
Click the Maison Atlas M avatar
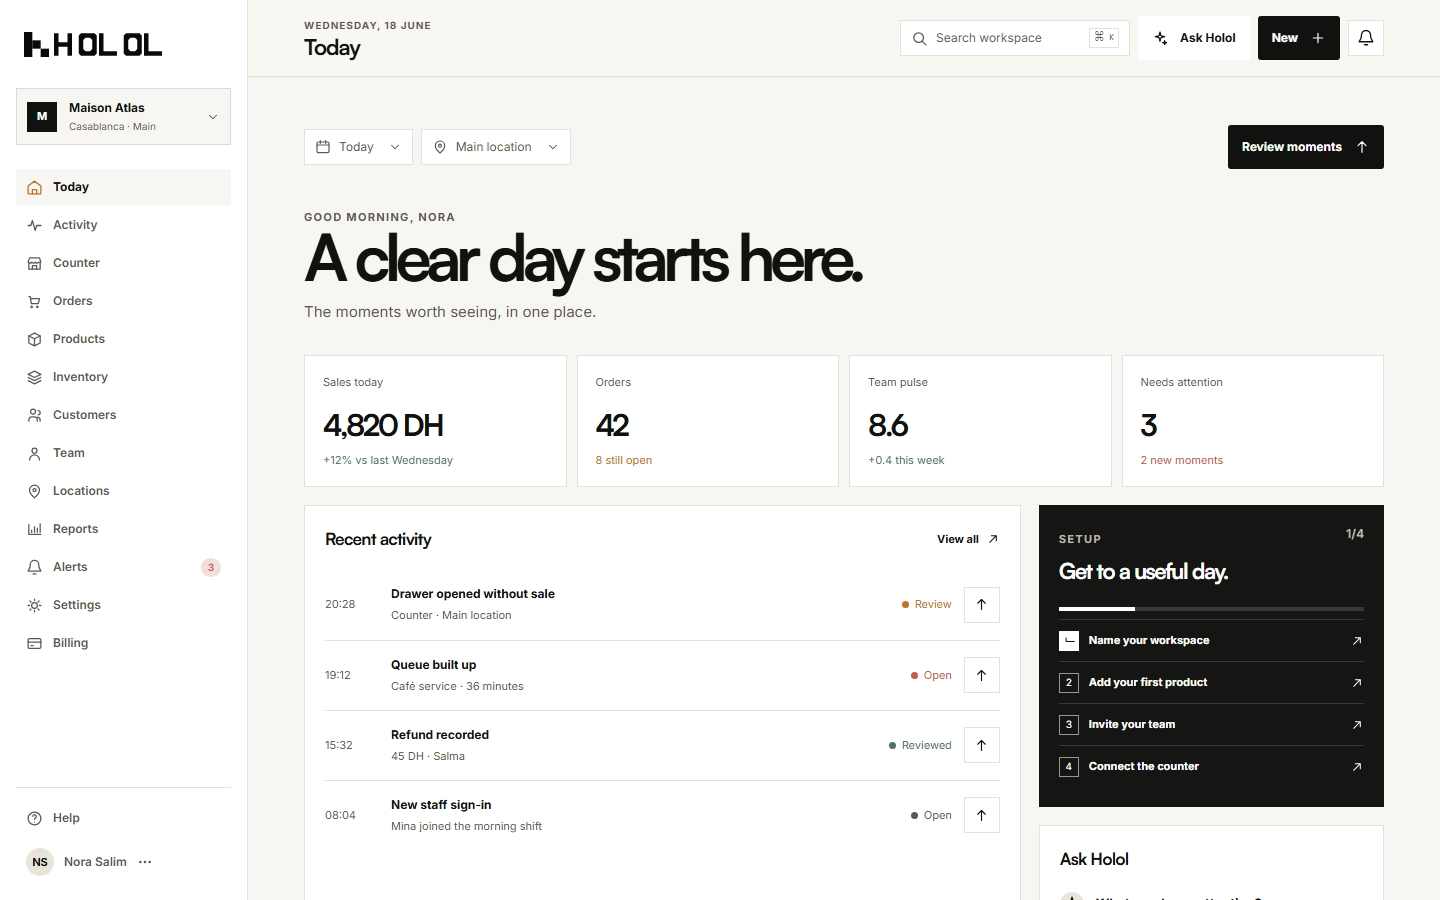42,116
